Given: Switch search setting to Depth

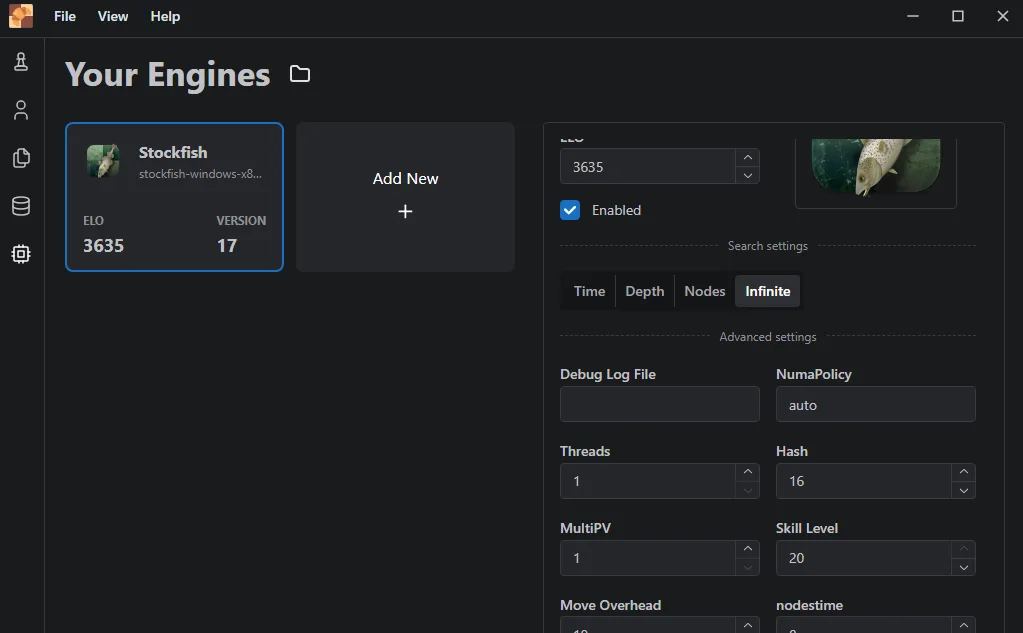Looking at the screenshot, I should pyautogui.click(x=645, y=291).
